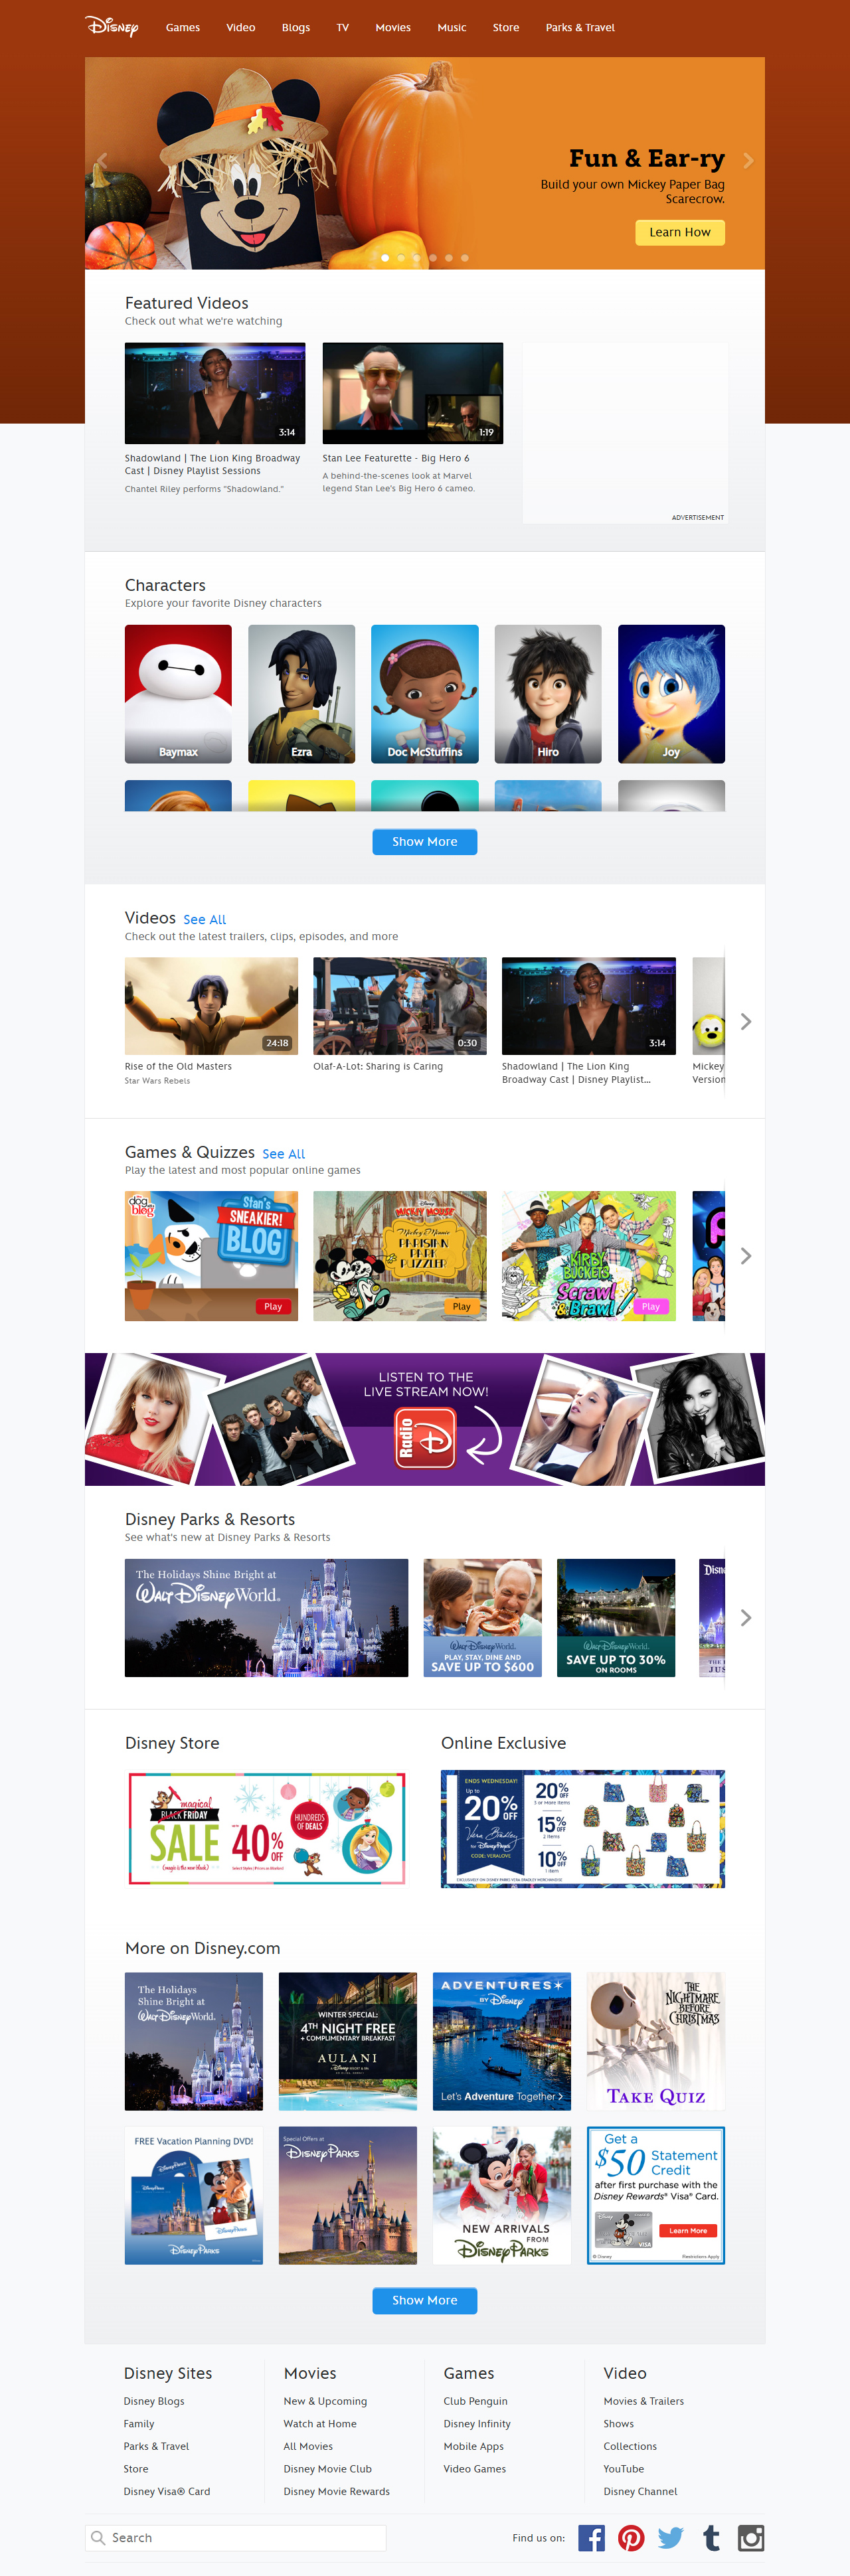Click the Disney logo in header

(112, 26)
